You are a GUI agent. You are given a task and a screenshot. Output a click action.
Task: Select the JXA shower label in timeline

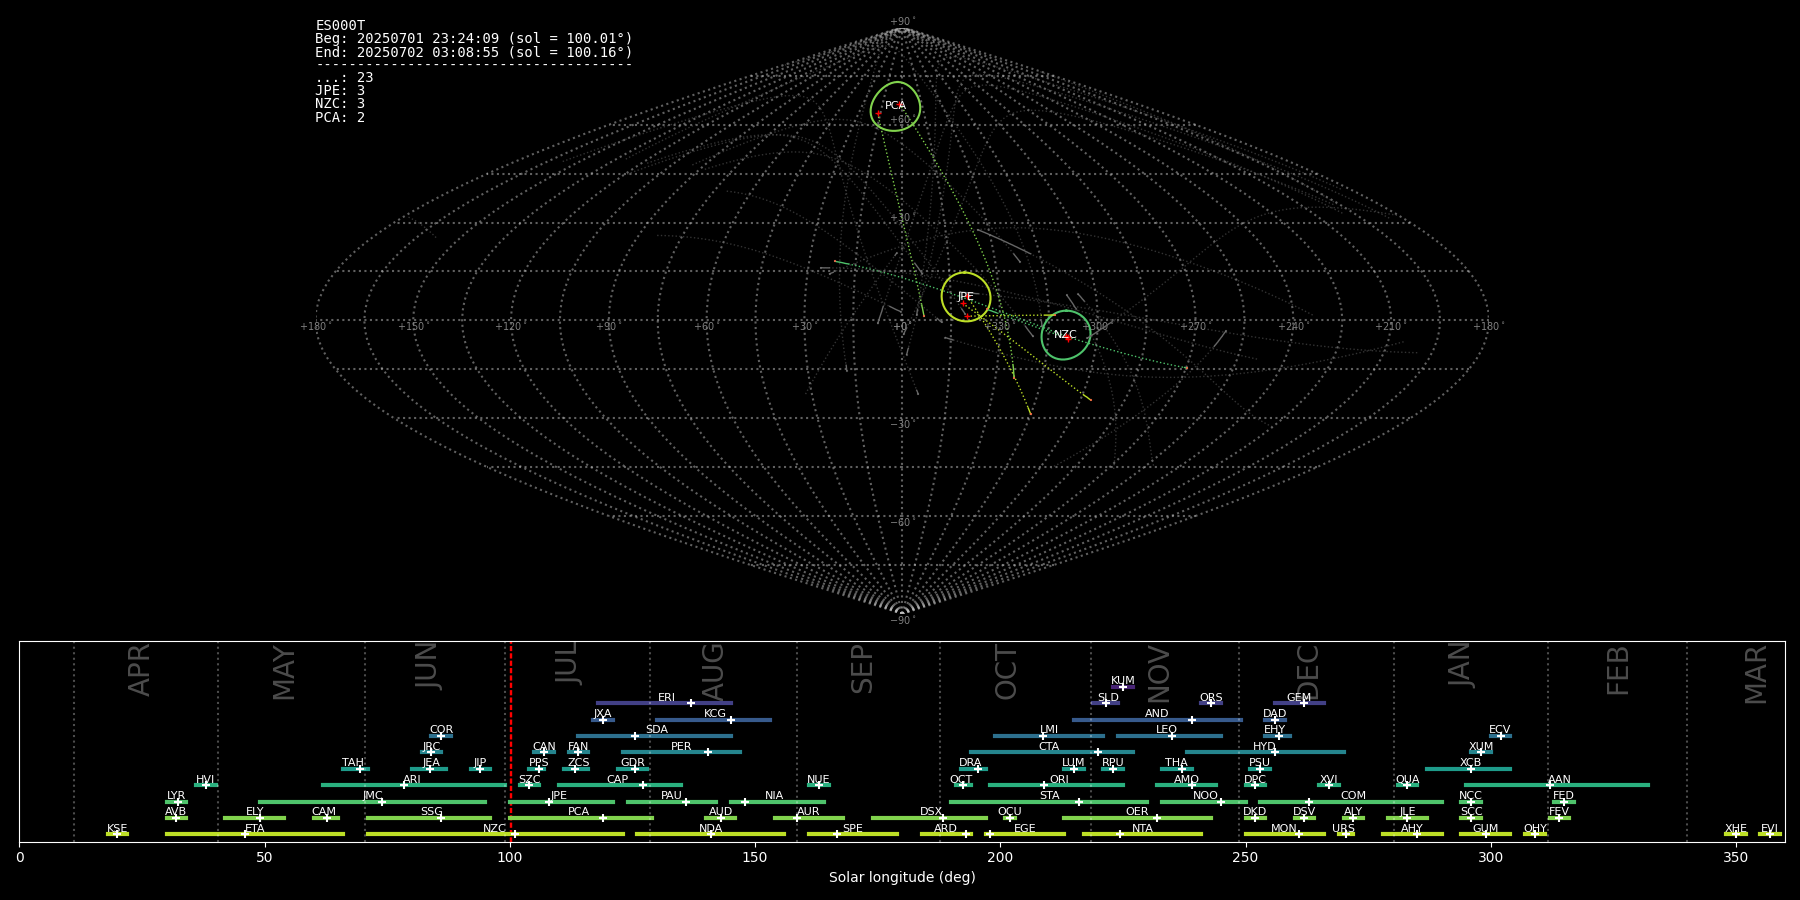[602, 714]
